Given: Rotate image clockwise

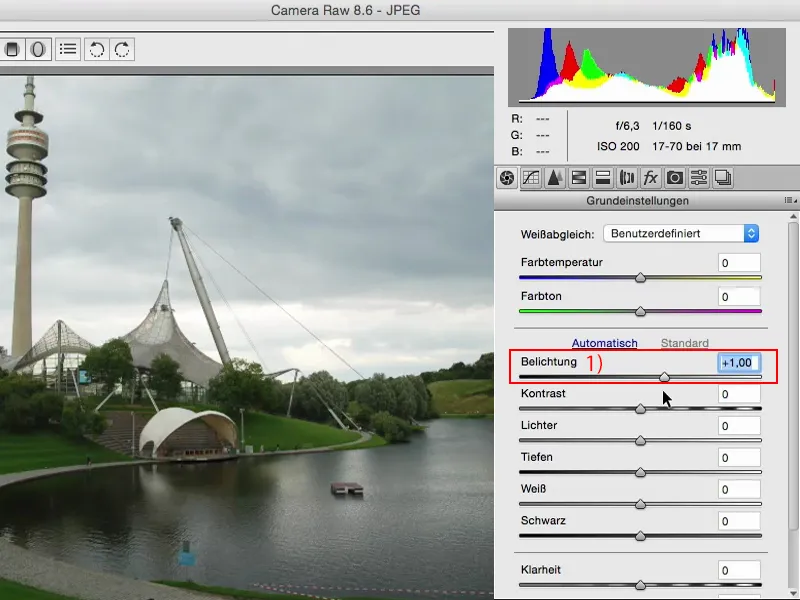Looking at the screenshot, I should pos(122,49).
